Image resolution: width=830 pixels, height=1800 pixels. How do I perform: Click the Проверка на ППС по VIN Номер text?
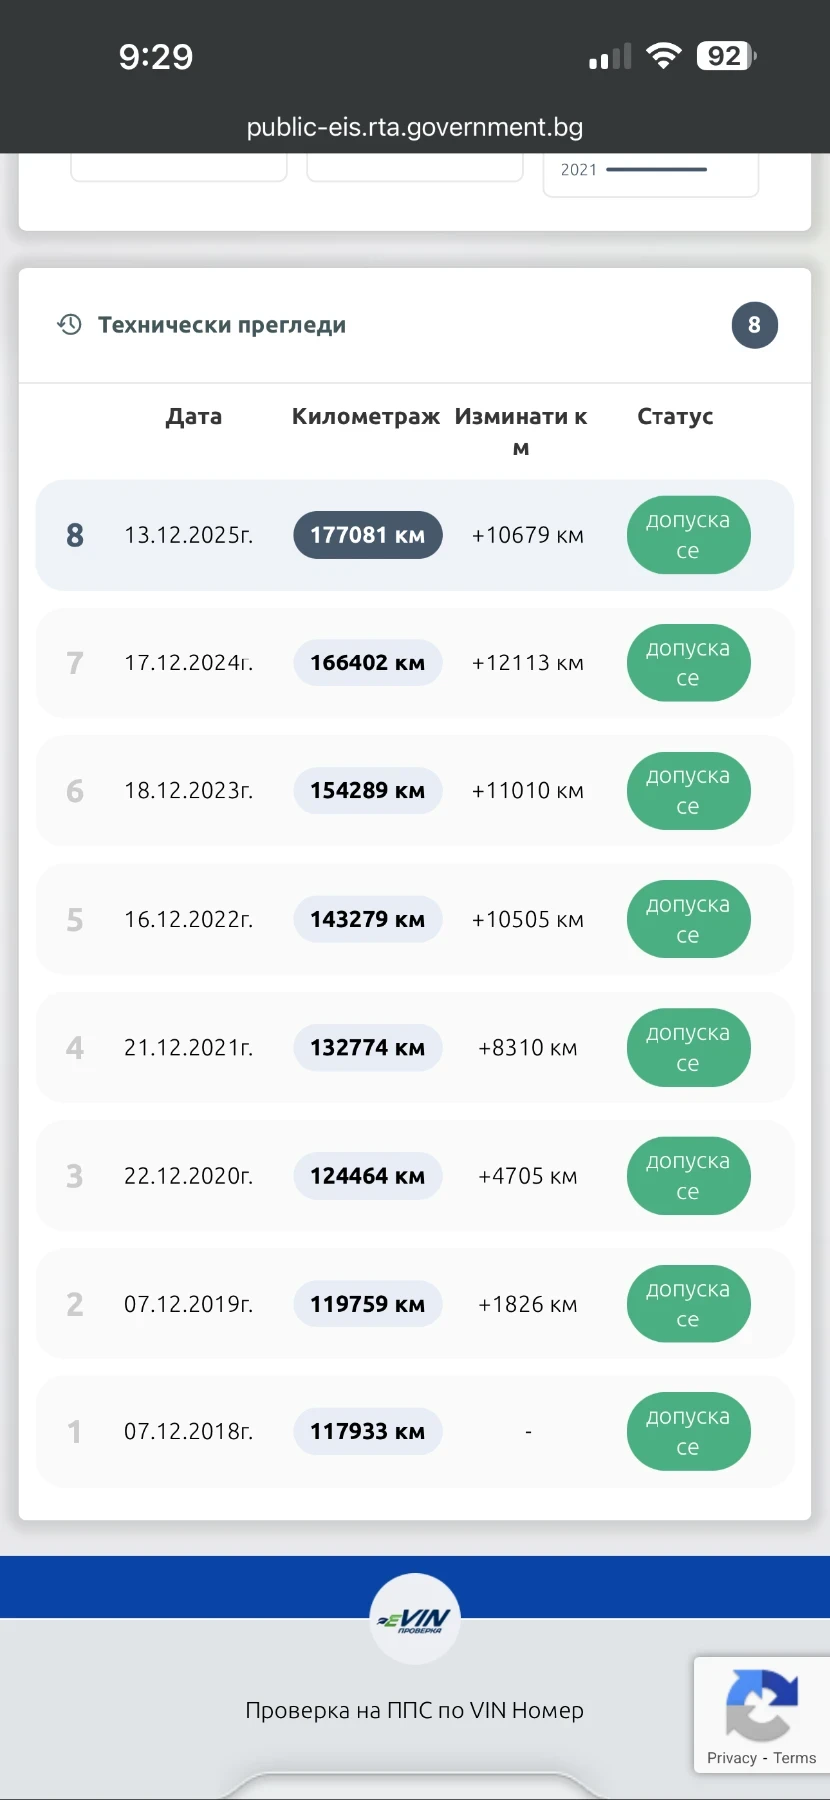(x=414, y=1710)
